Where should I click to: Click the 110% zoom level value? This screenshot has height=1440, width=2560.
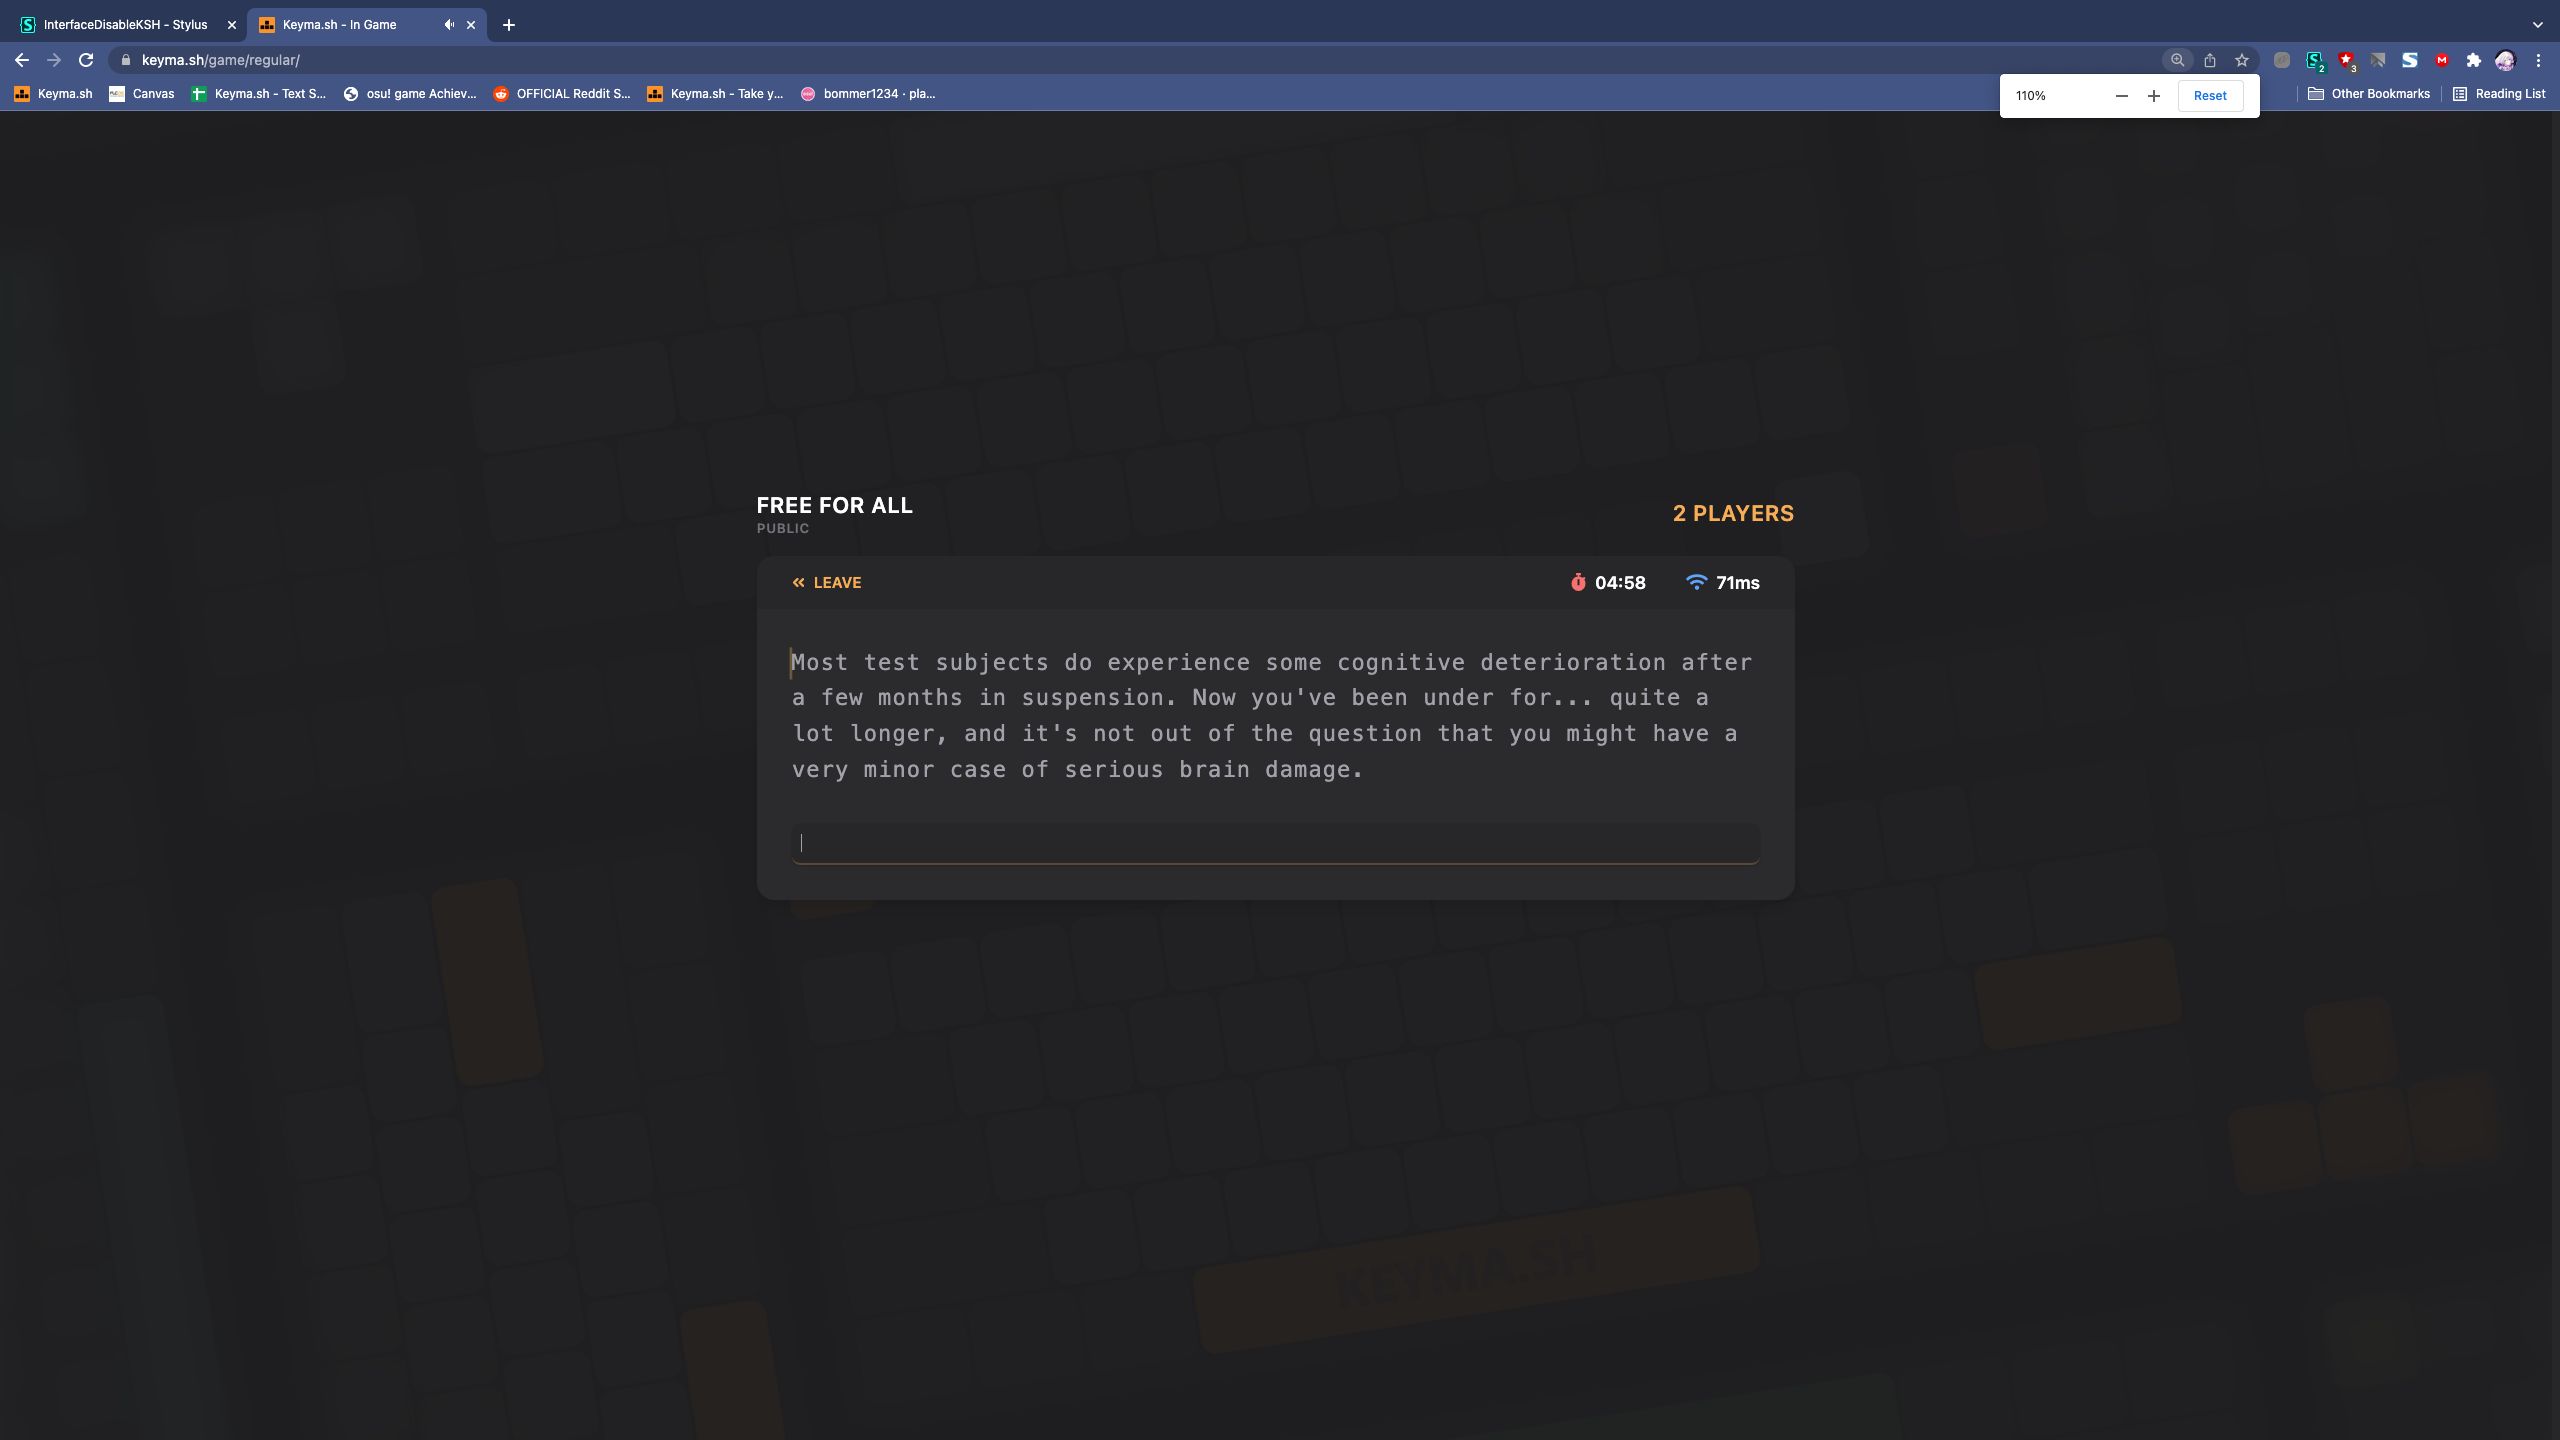point(2031,96)
